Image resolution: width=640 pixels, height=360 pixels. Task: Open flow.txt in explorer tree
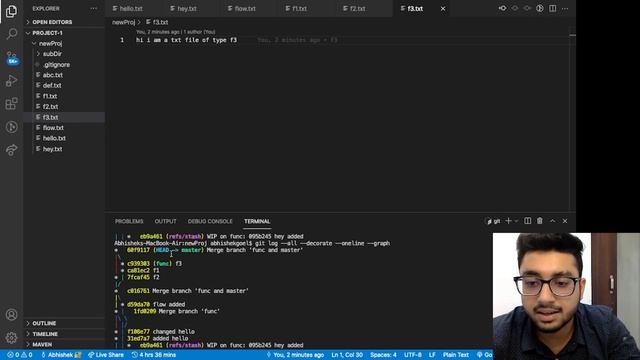64,128
